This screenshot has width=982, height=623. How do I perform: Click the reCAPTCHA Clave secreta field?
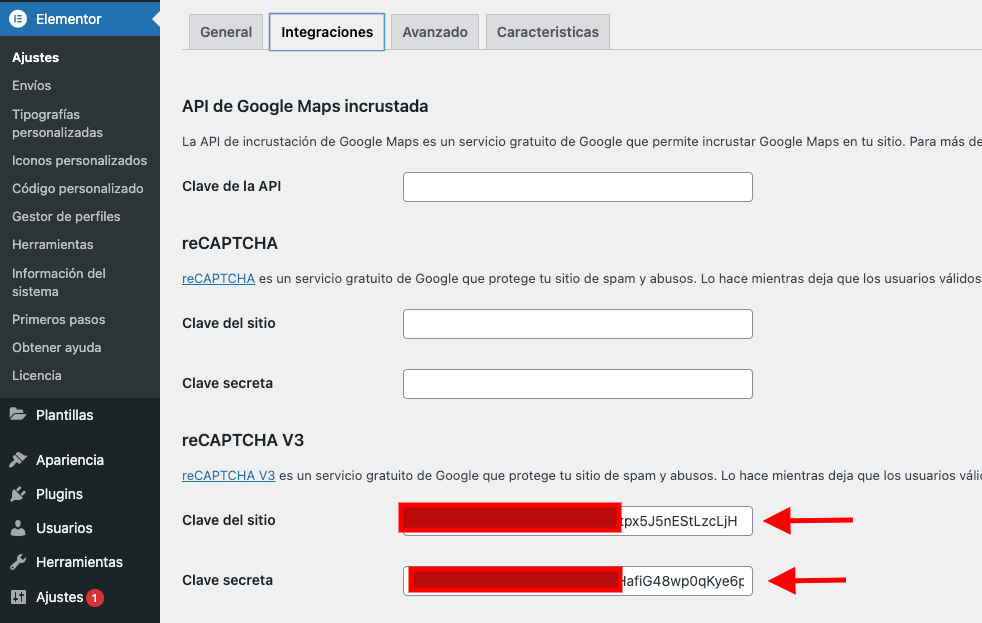pos(577,384)
